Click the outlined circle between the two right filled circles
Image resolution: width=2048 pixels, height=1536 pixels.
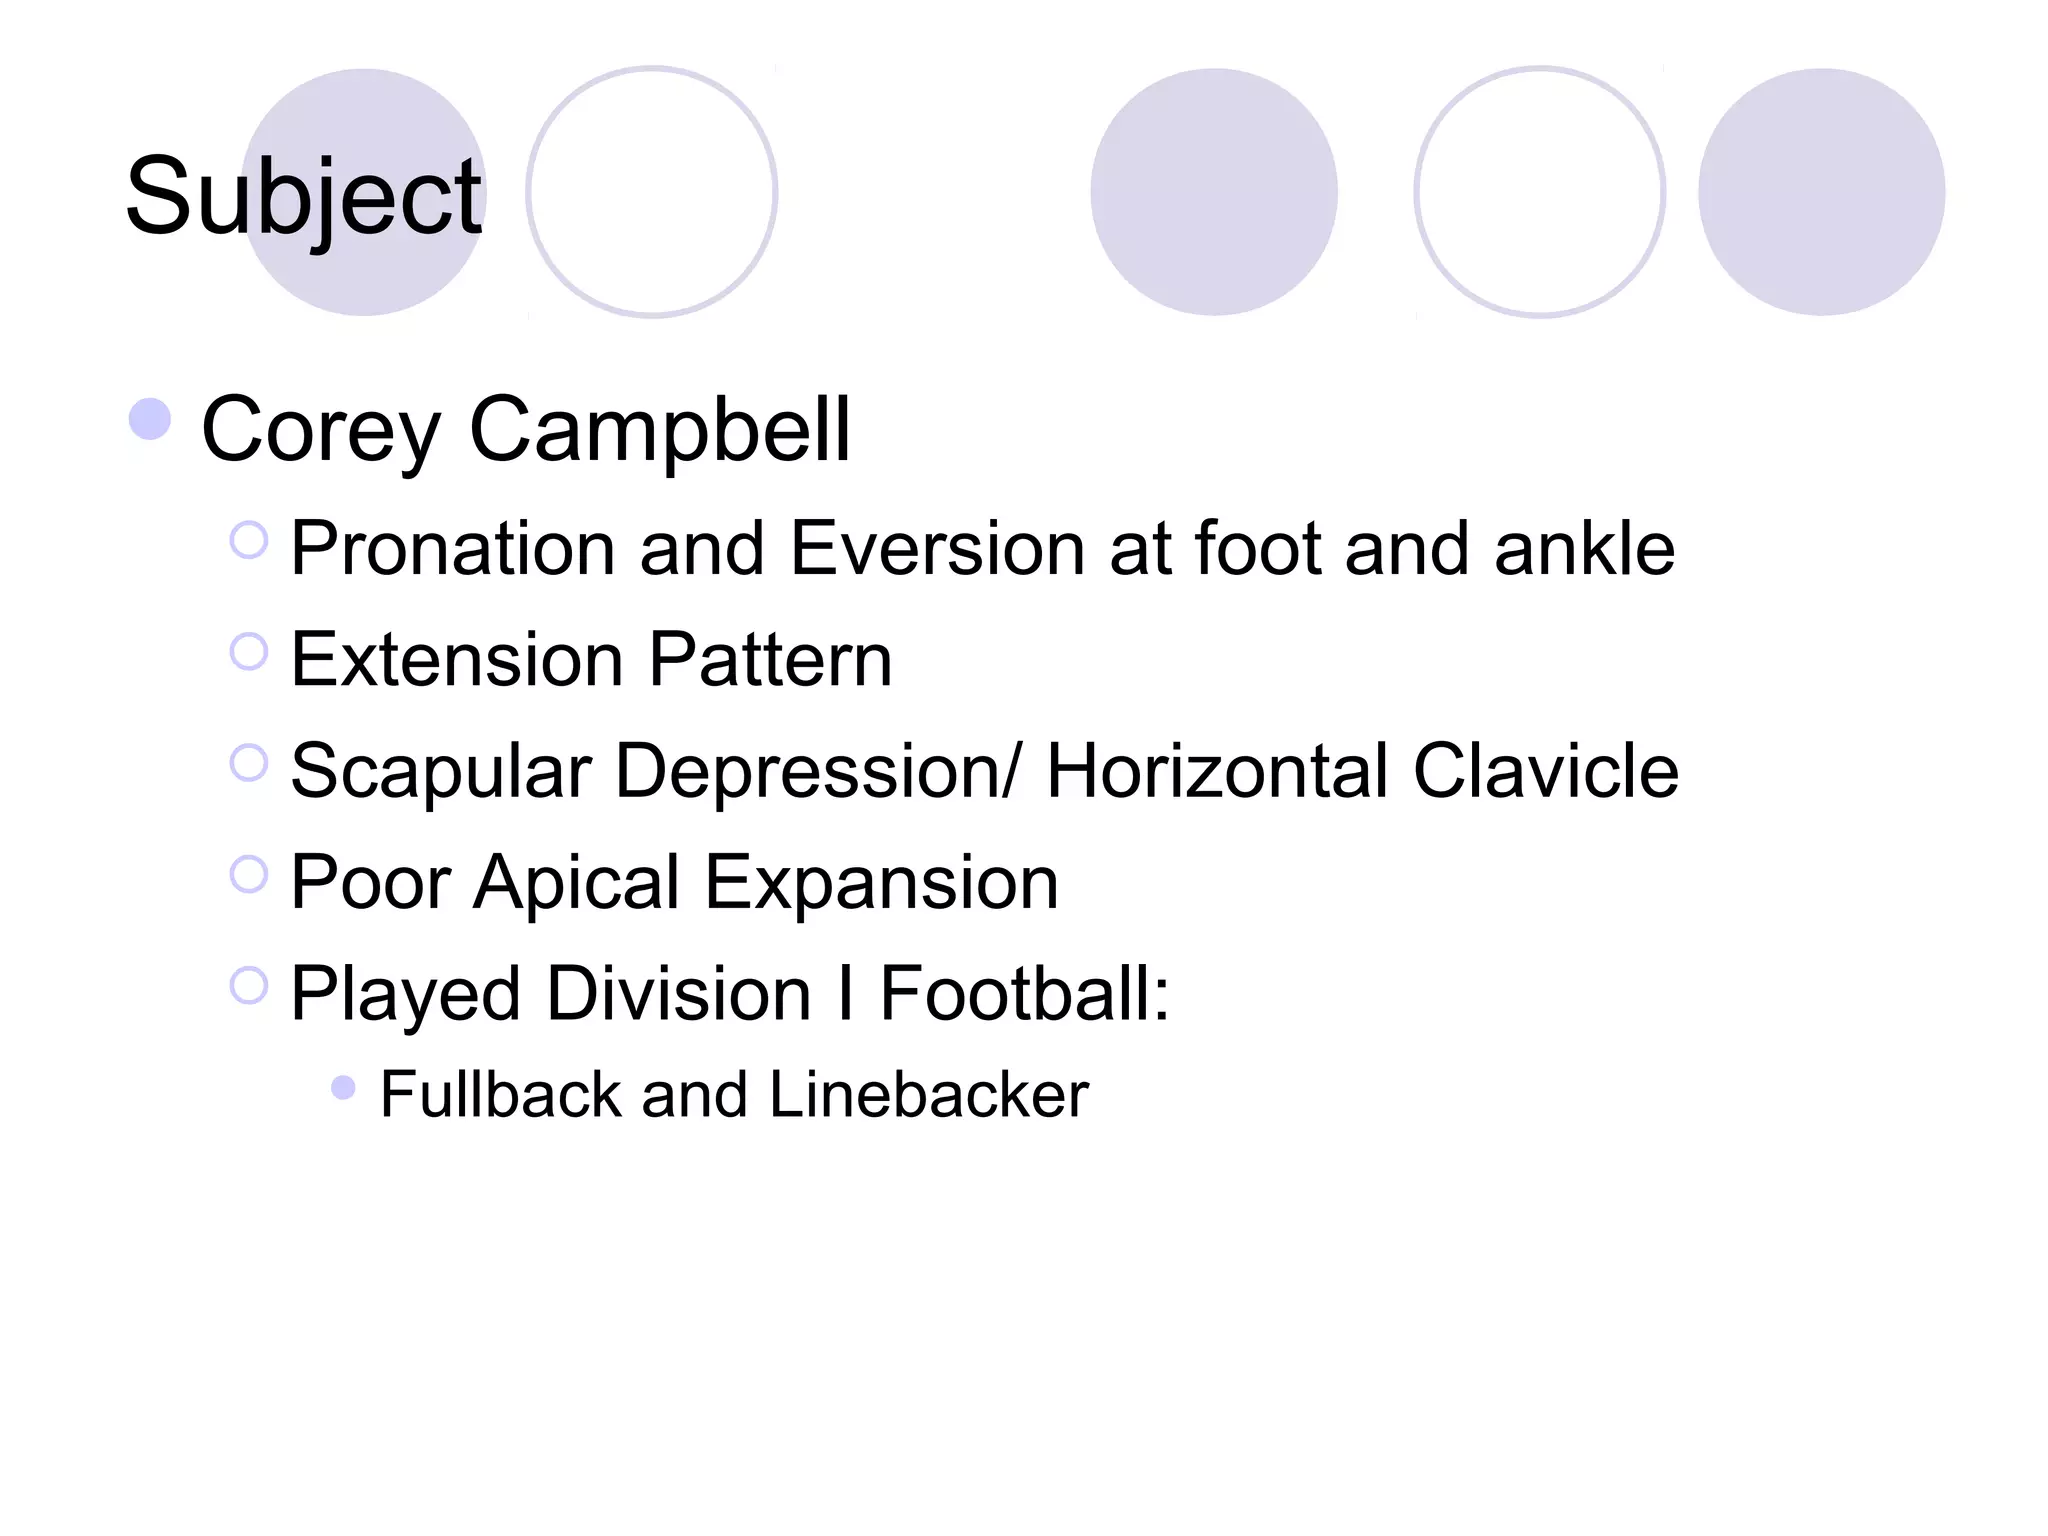pos(1539,192)
